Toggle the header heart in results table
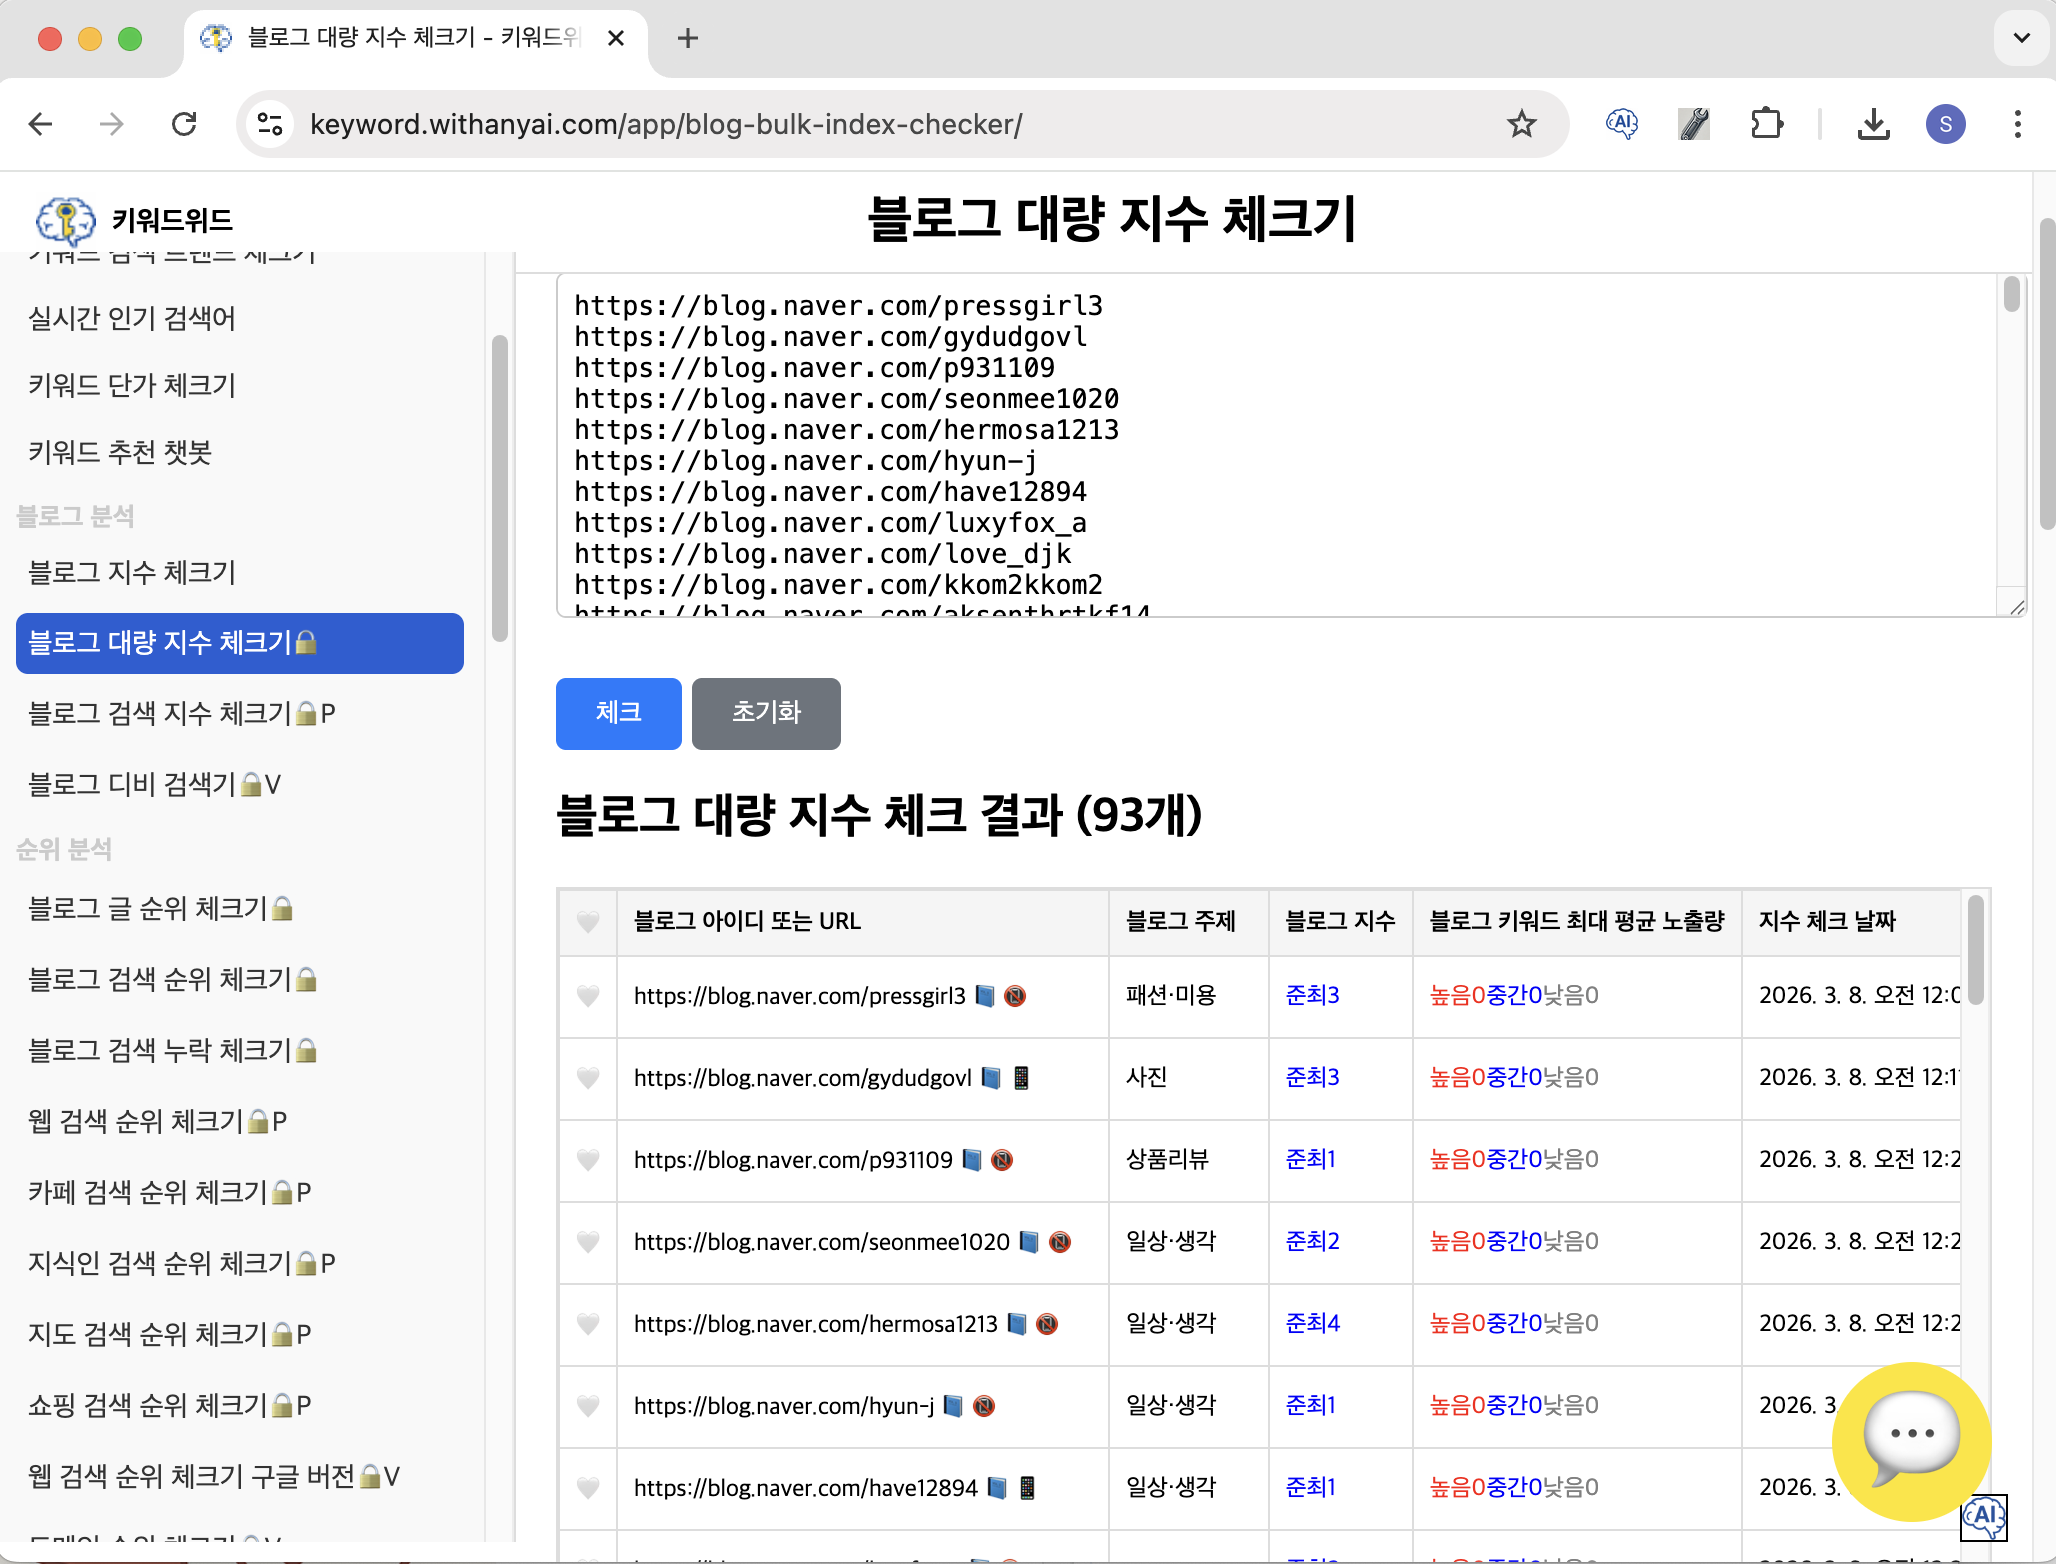Viewport: 2056px width, 1564px height. (588, 921)
